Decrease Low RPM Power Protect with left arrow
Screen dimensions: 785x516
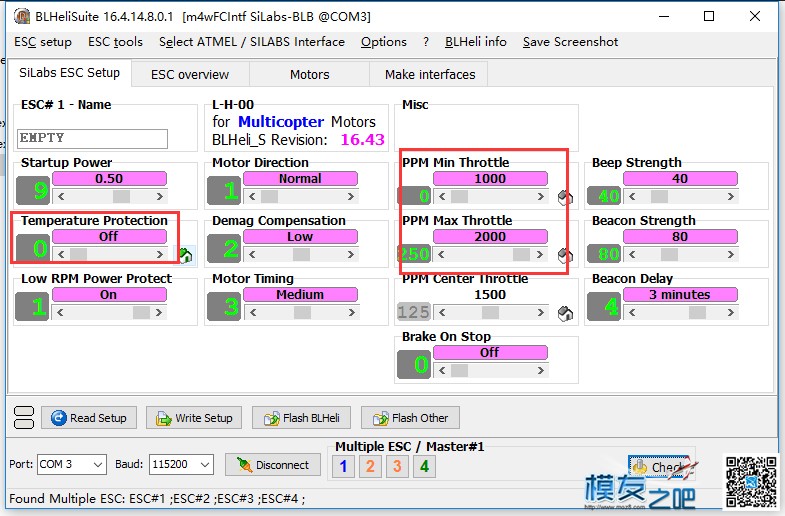61,313
